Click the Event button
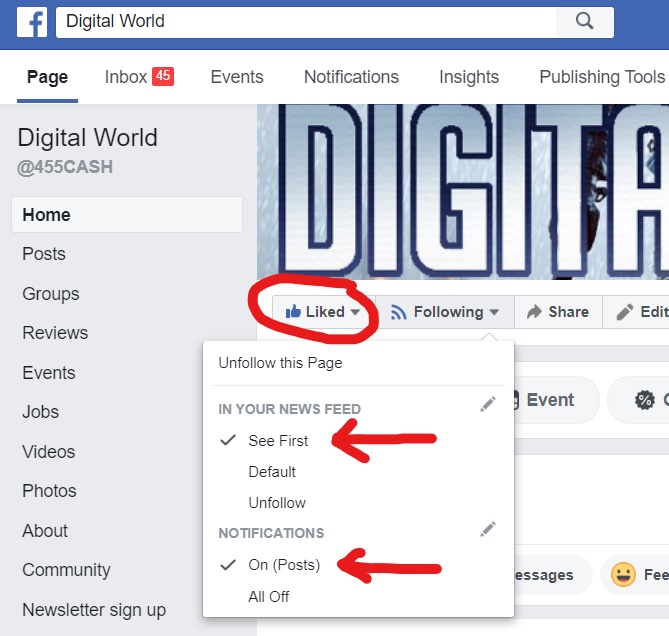Screen dimensions: 669x636 tap(555, 400)
